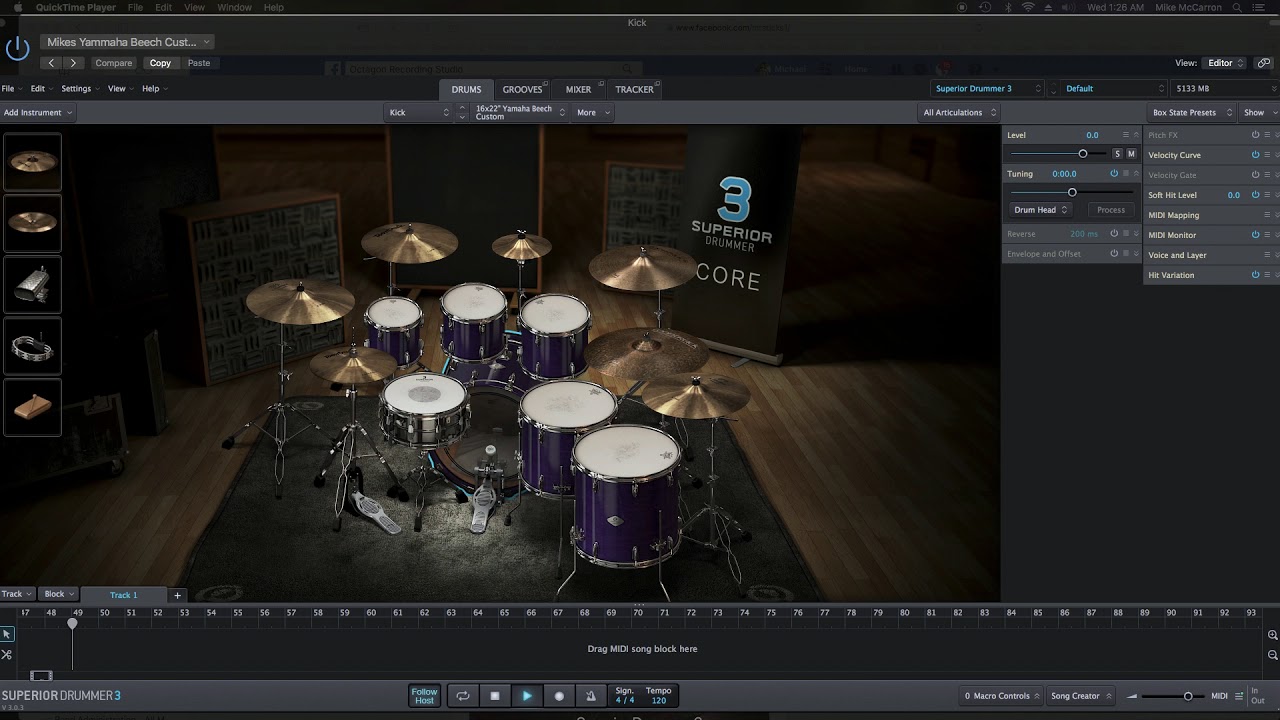Expand the Song Creator panel
This screenshot has width=1280, height=720.
(1081, 696)
